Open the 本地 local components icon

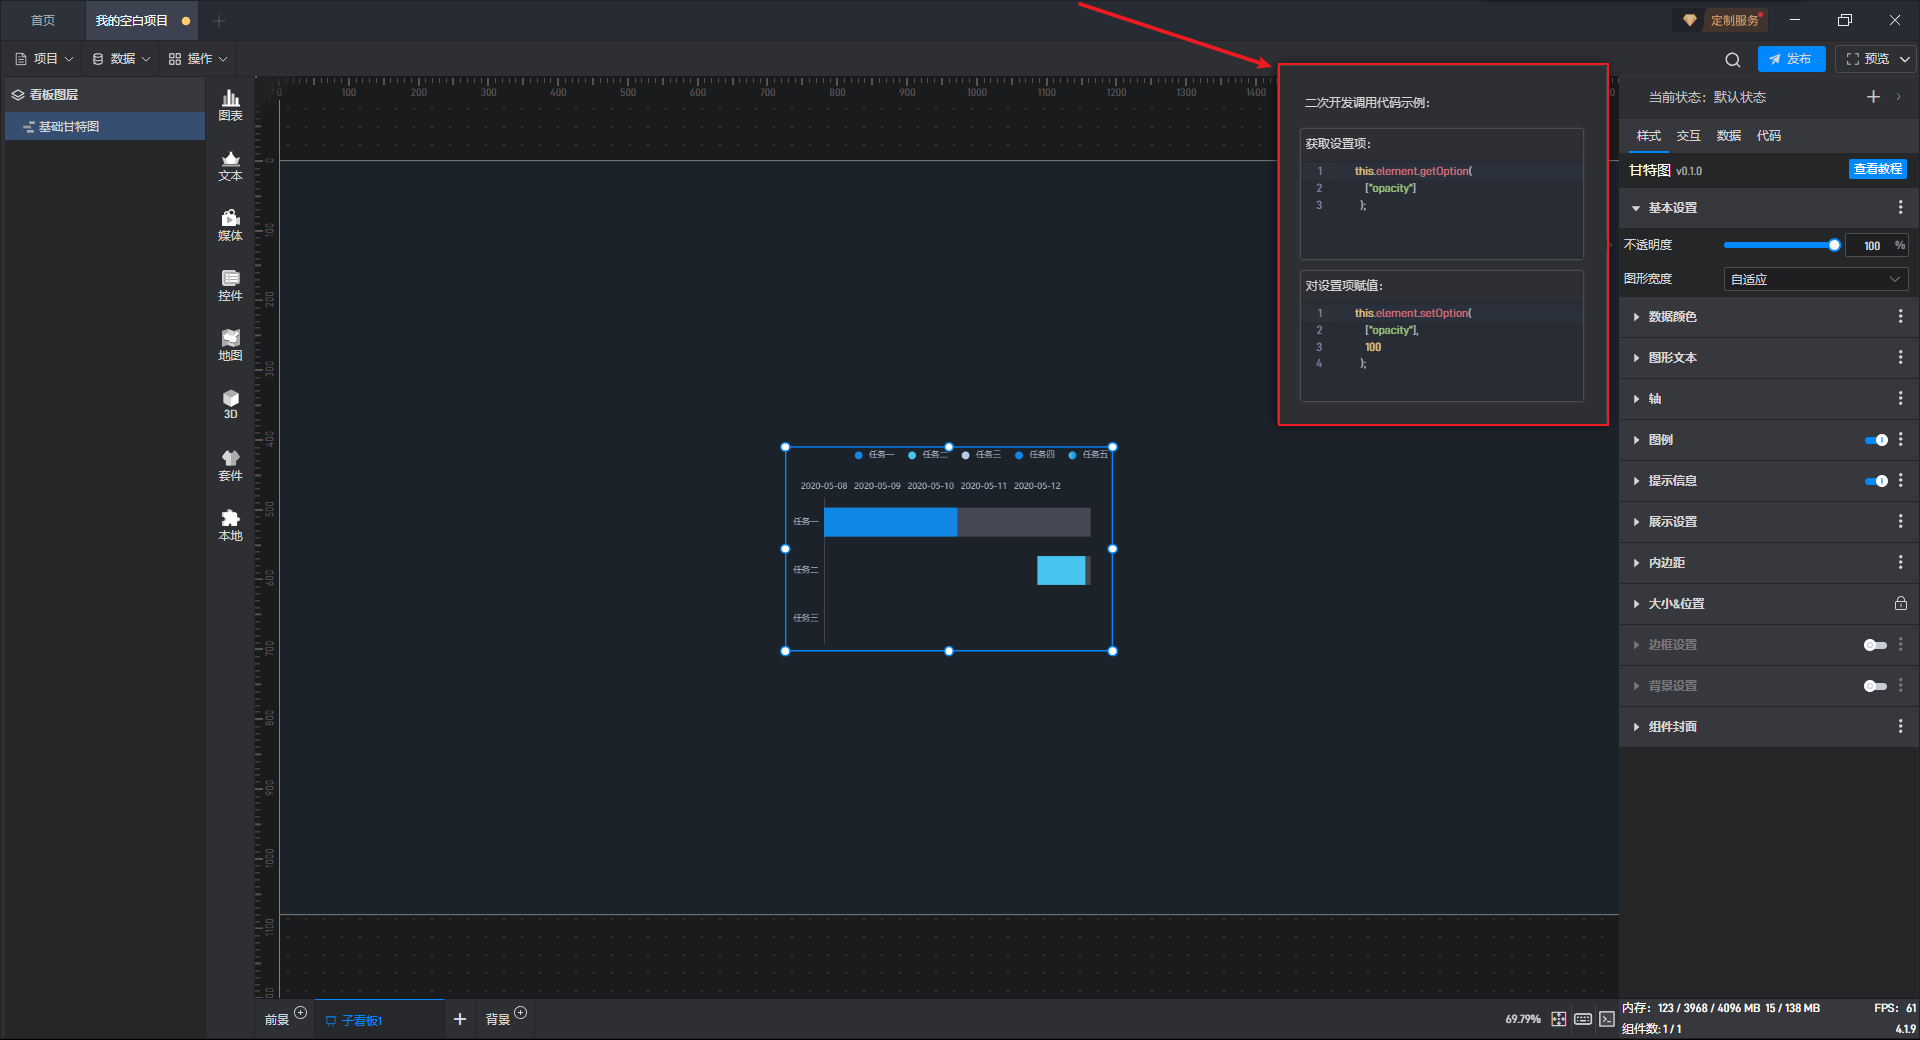click(230, 524)
